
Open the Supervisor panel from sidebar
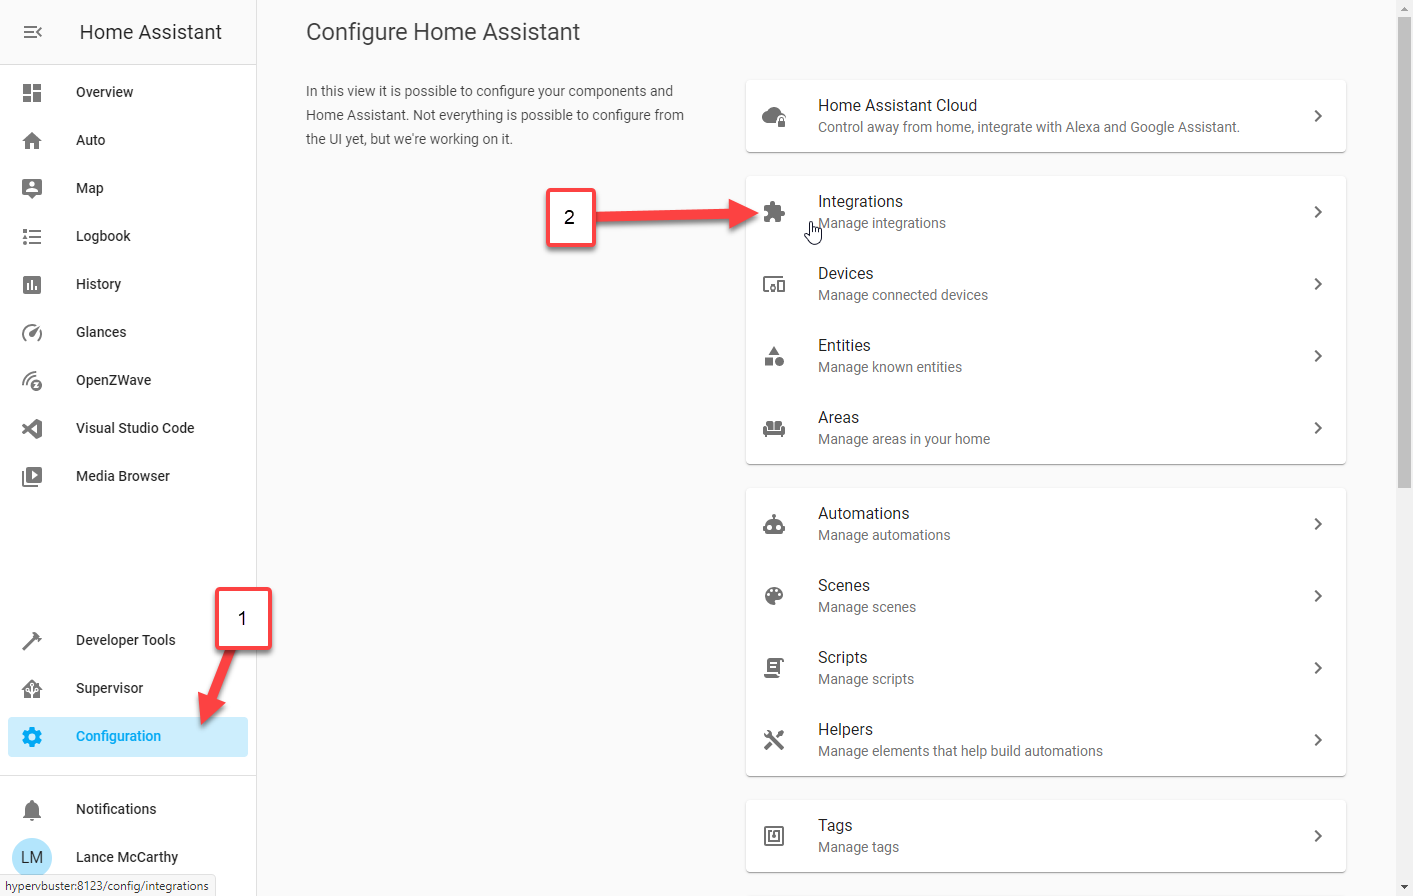coord(109,688)
